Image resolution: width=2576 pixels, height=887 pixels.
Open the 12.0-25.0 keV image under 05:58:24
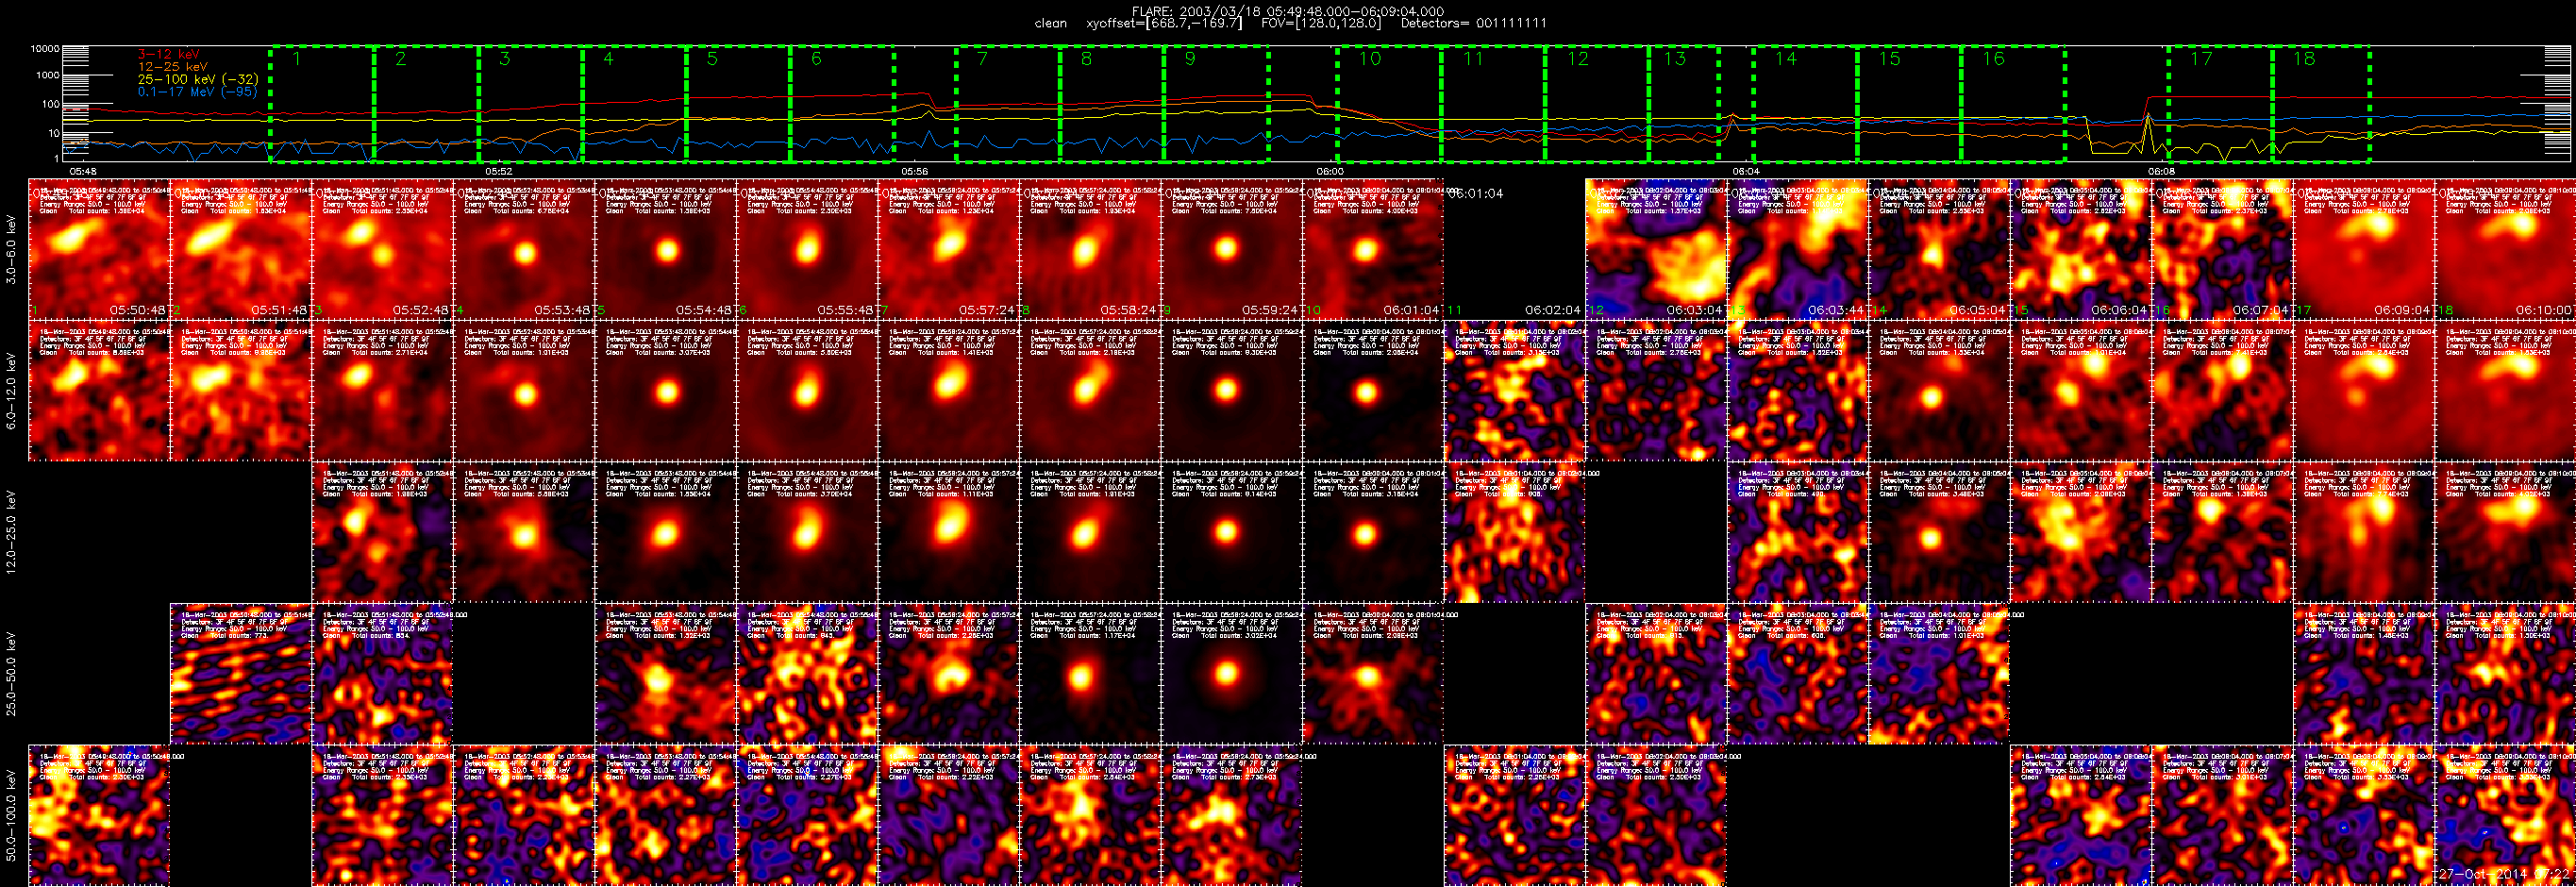coord(1089,532)
